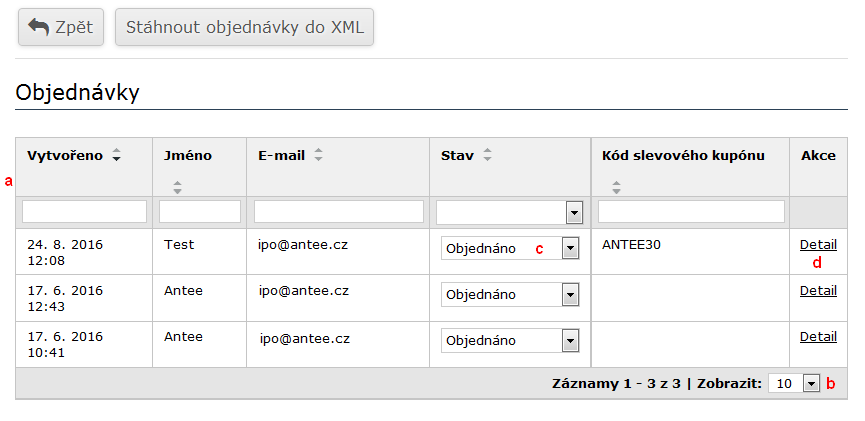Sort by E-mail column sort icon
This screenshot has width=865, height=421.
318,155
